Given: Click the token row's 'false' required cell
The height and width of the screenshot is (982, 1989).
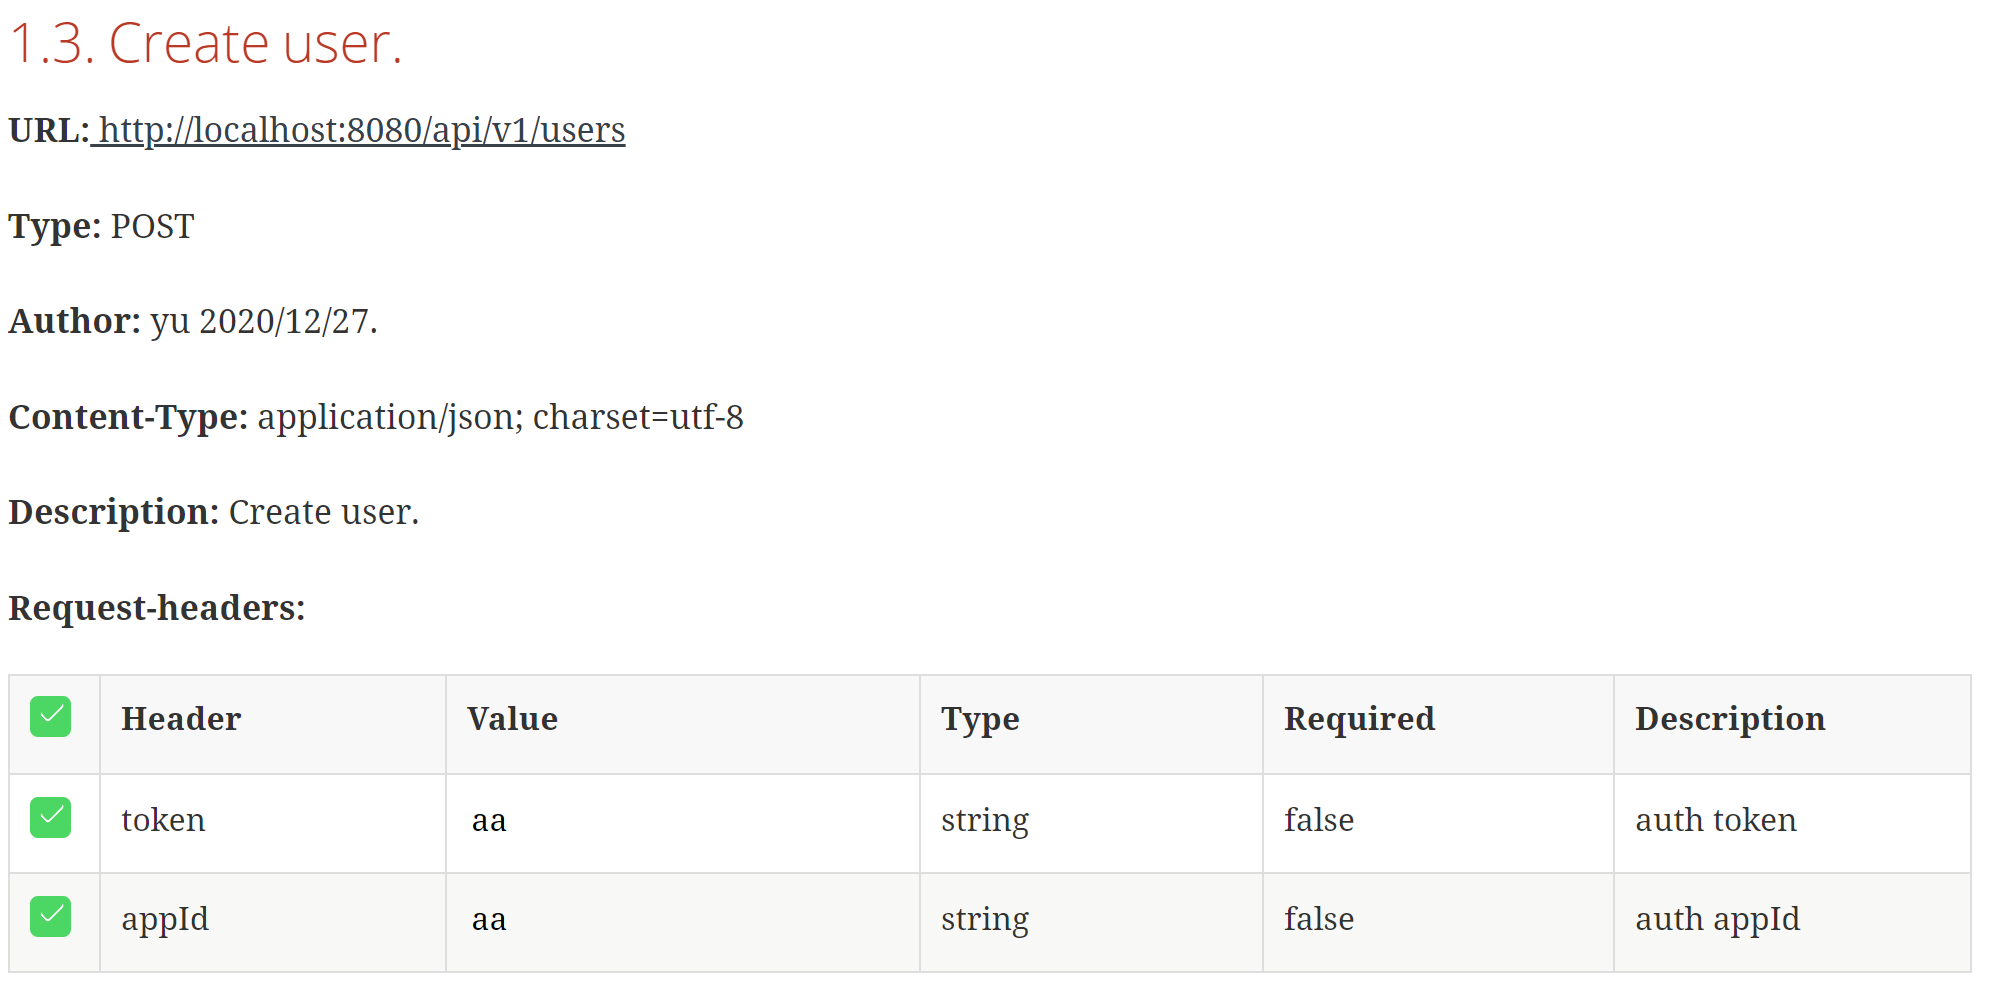Looking at the screenshot, I should [1318, 820].
